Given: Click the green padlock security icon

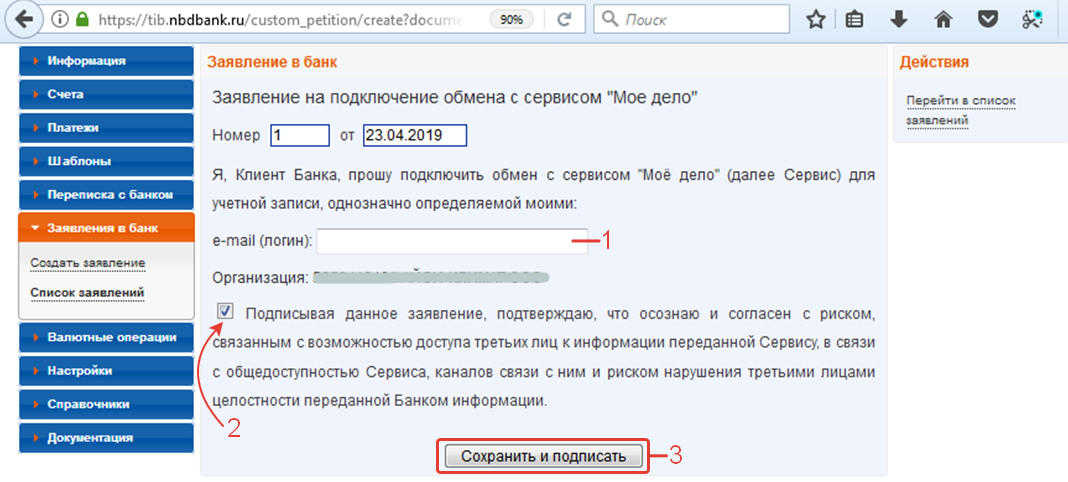Looking at the screenshot, I should (82, 20).
